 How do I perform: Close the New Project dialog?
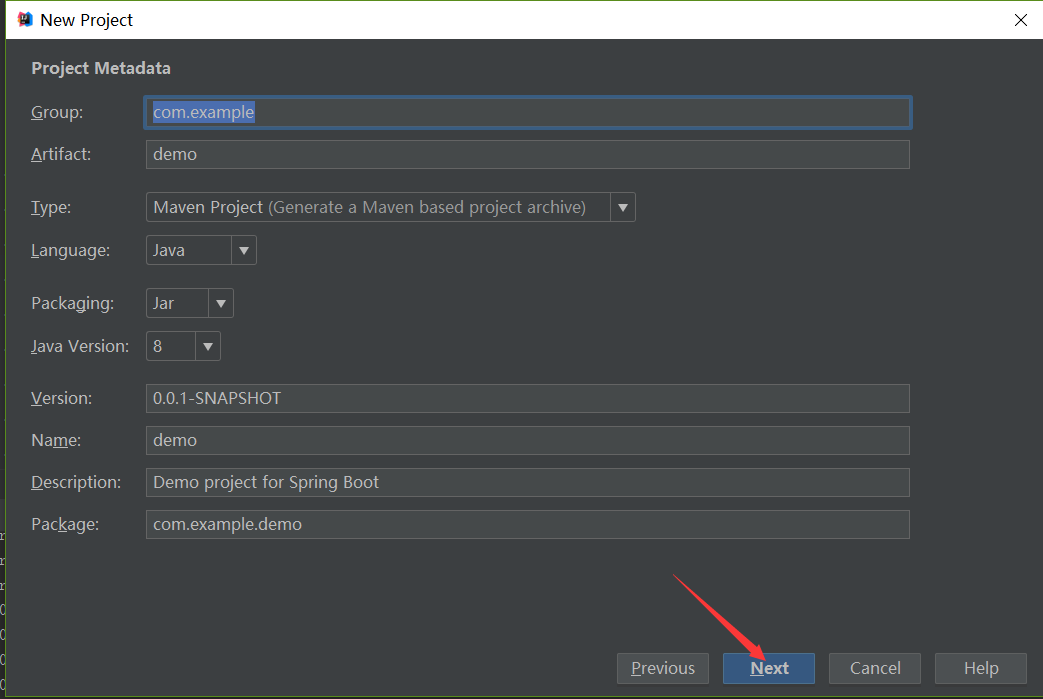[1020, 20]
